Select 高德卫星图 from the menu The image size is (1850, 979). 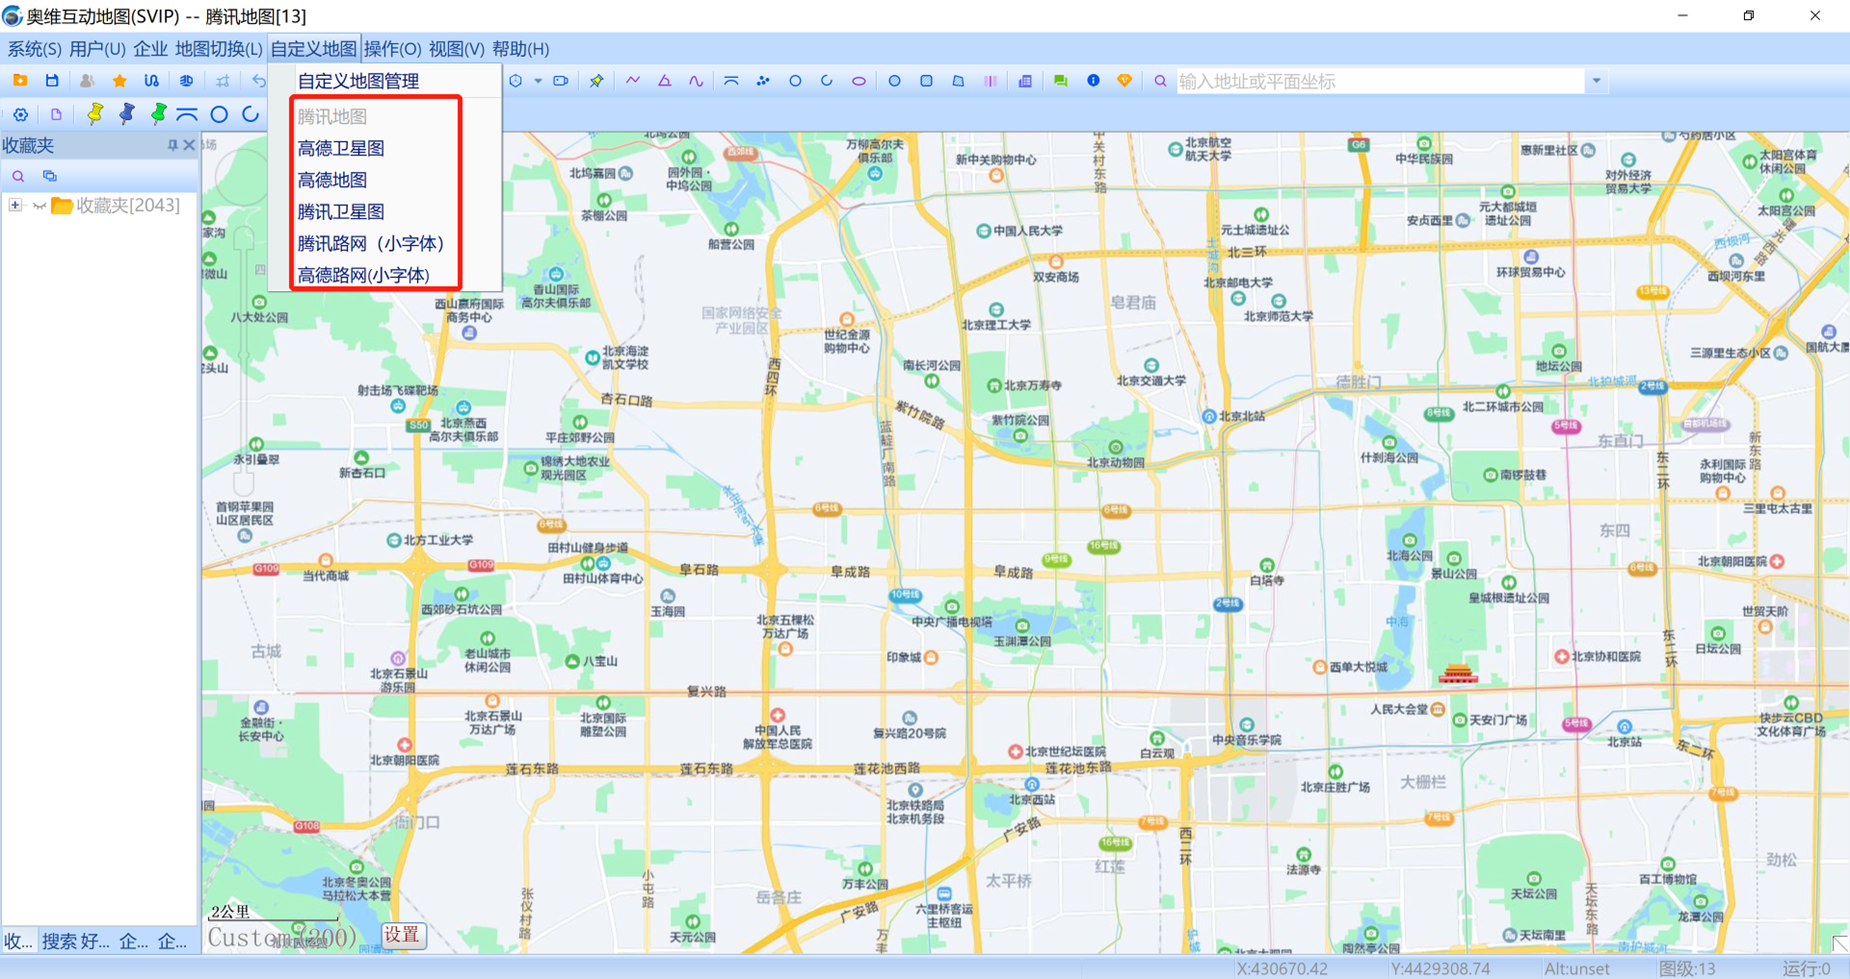tap(341, 148)
